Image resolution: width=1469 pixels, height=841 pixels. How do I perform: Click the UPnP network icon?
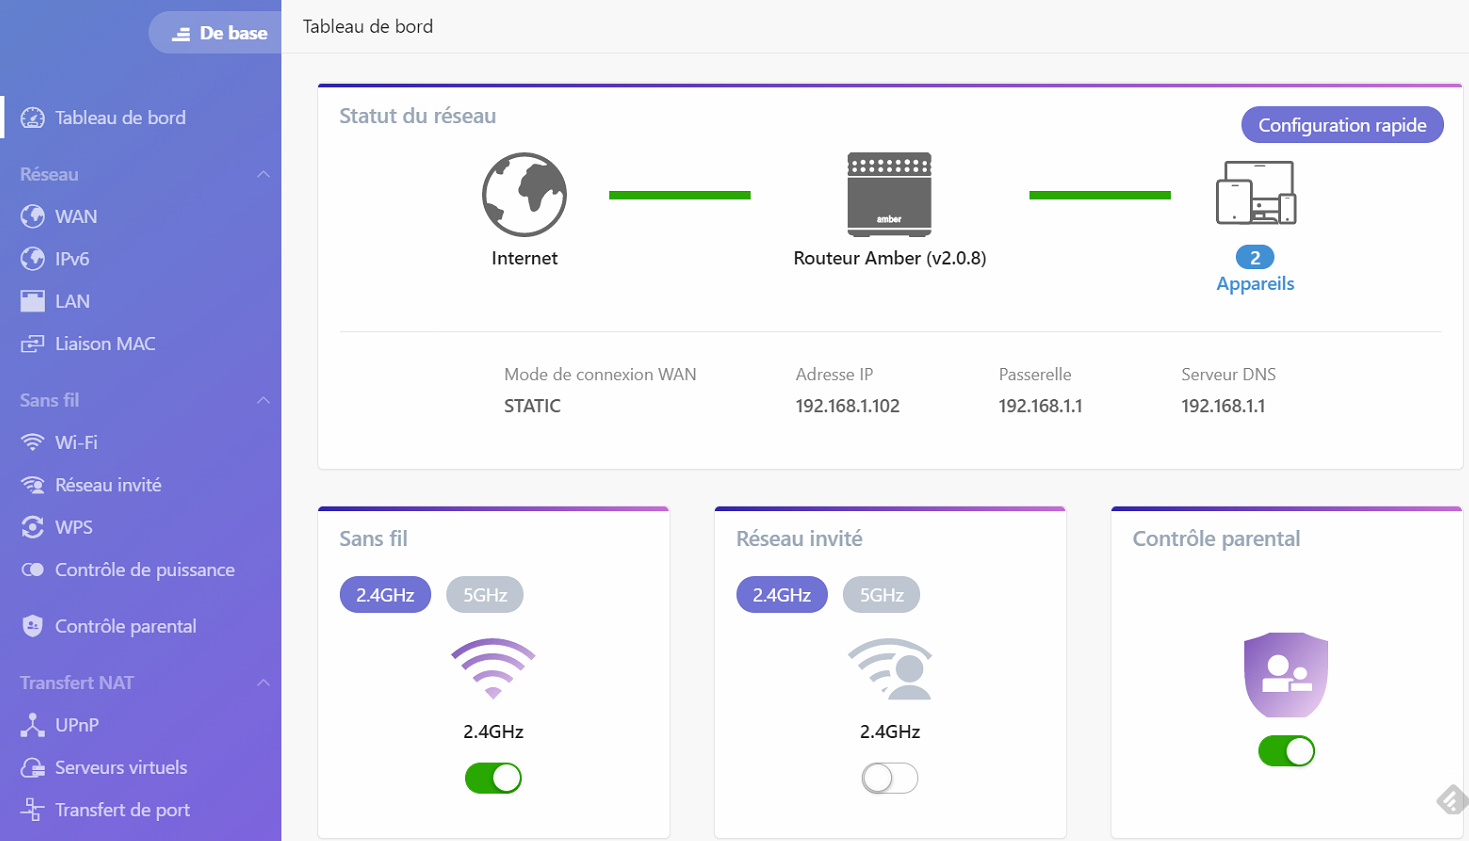pos(32,725)
